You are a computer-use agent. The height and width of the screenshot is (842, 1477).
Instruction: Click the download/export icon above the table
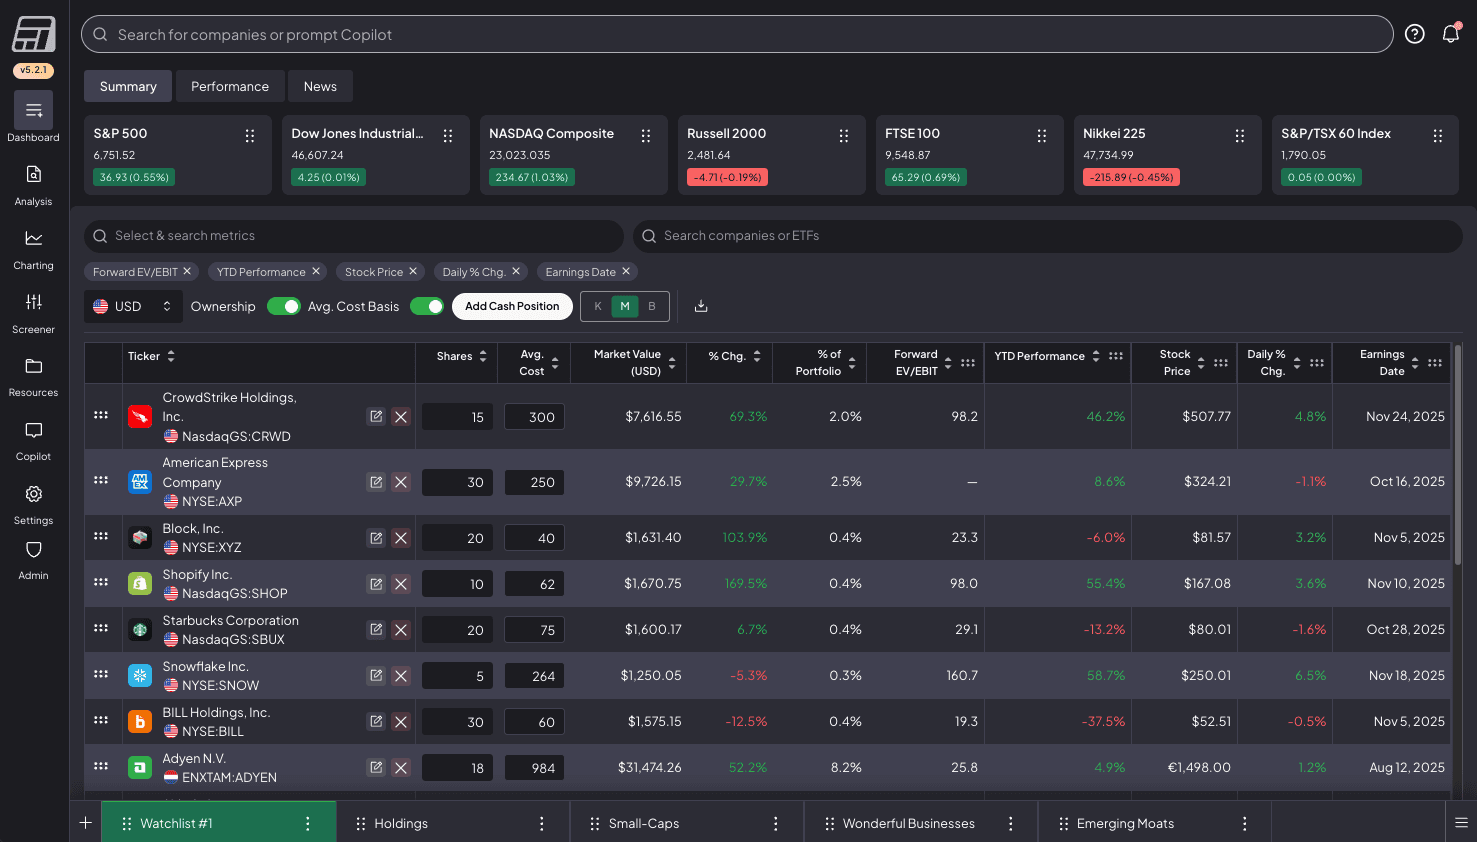[700, 306]
